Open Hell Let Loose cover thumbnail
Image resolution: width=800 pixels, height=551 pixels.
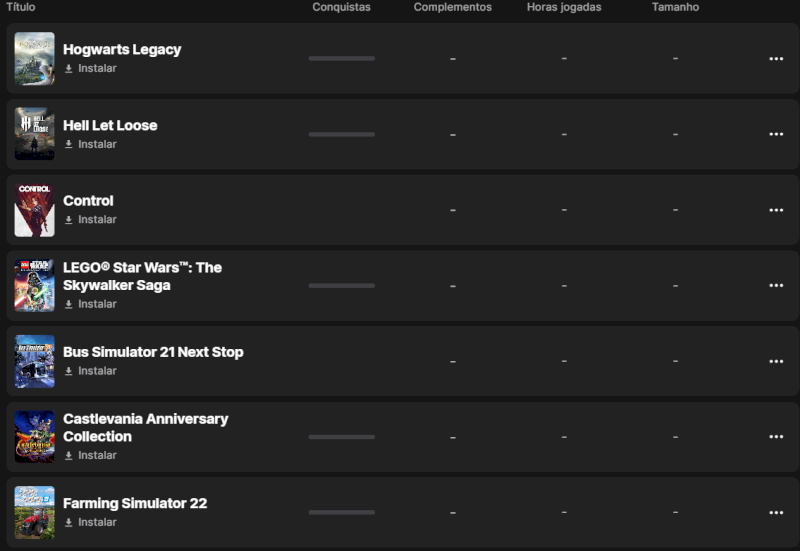[x=35, y=134]
